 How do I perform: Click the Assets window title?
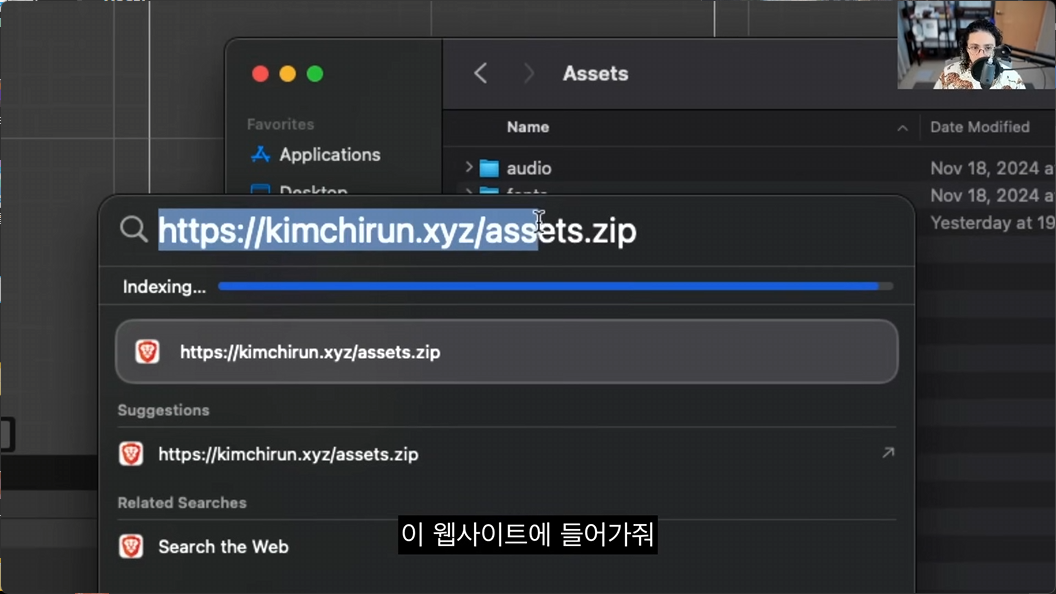(595, 73)
